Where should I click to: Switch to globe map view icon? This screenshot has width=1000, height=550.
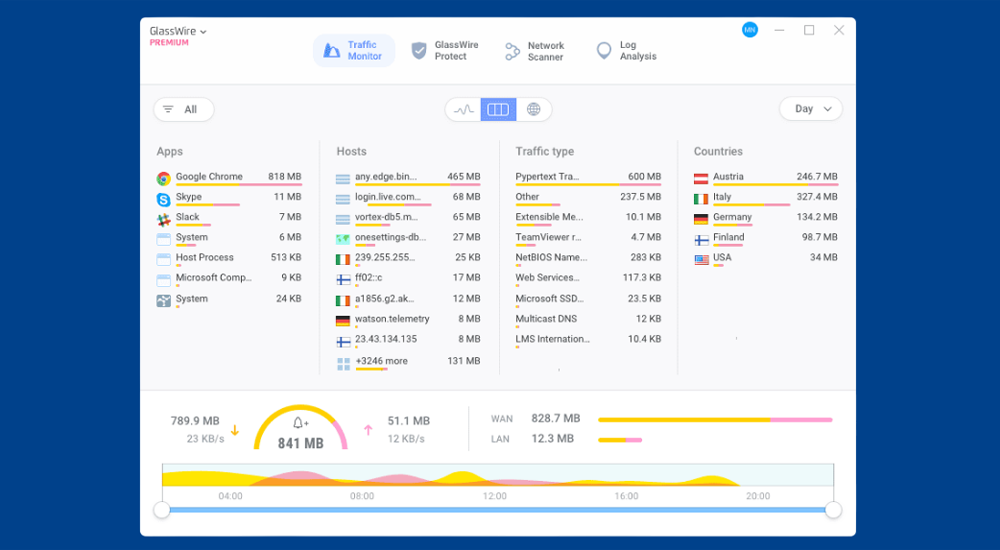point(534,110)
